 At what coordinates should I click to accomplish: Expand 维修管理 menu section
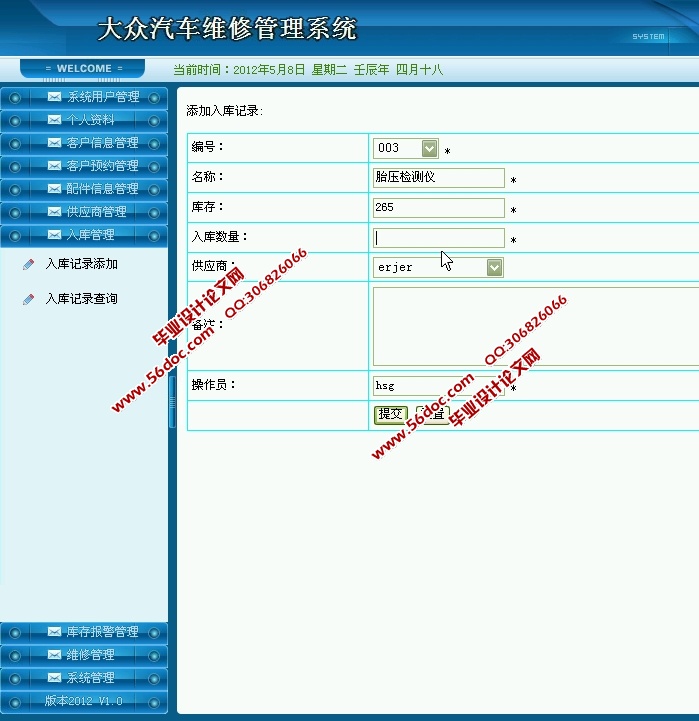(x=84, y=655)
